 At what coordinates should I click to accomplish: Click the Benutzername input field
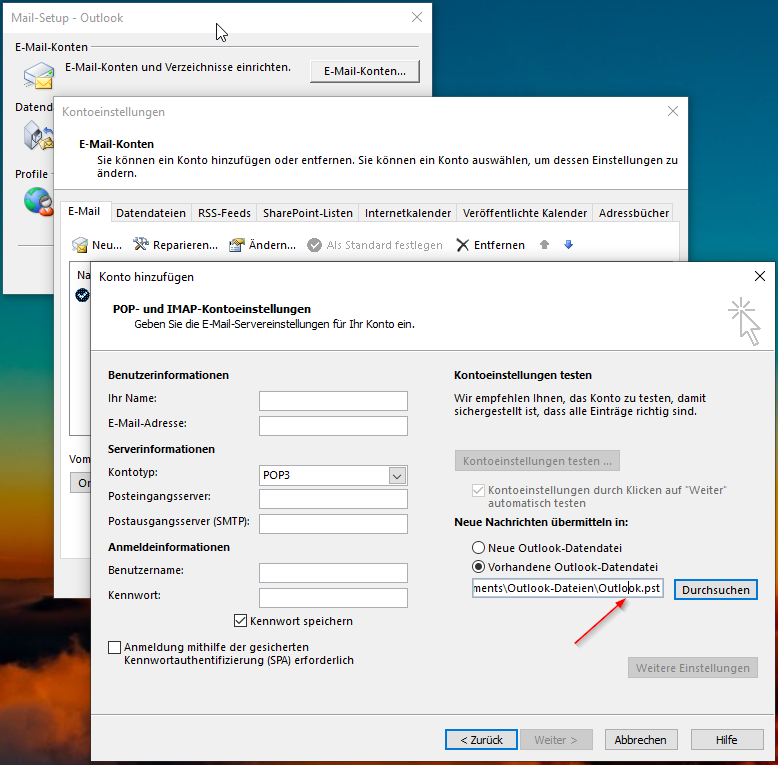click(x=333, y=573)
